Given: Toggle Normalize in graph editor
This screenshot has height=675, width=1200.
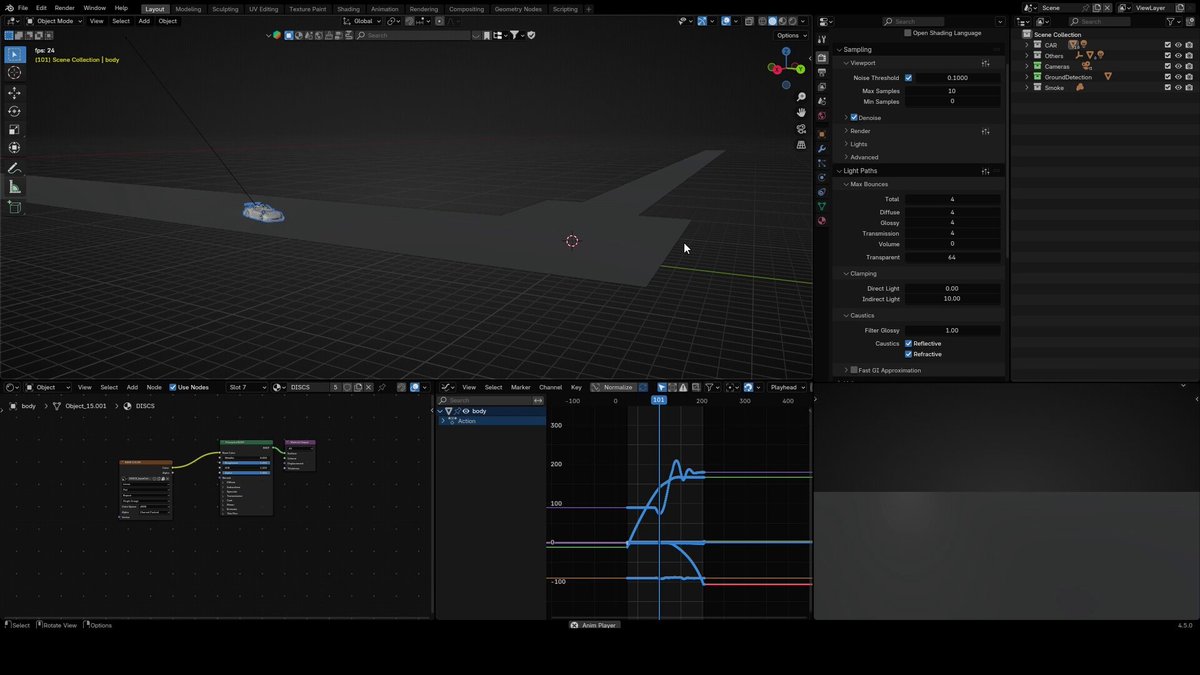Looking at the screenshot, I should [x=613, y=387].
